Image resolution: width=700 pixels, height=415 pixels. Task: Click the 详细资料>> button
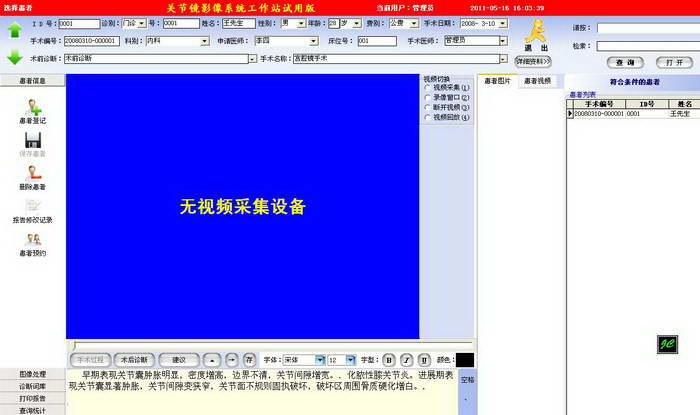point(533,62)
